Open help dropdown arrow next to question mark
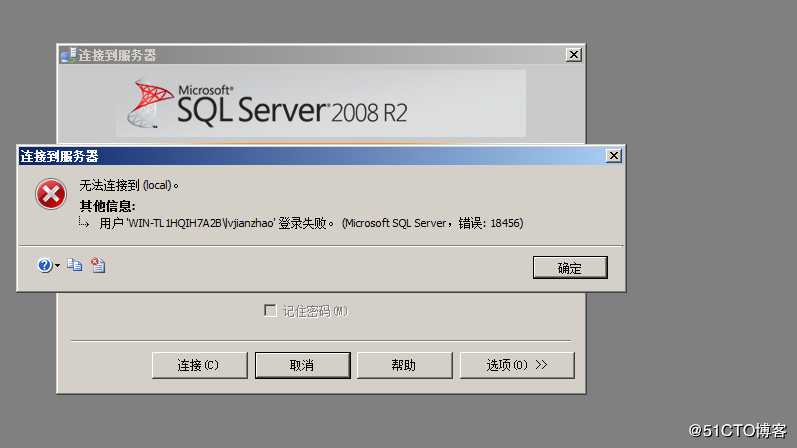This screenshot has height=448, width=797. click(57, 265)
